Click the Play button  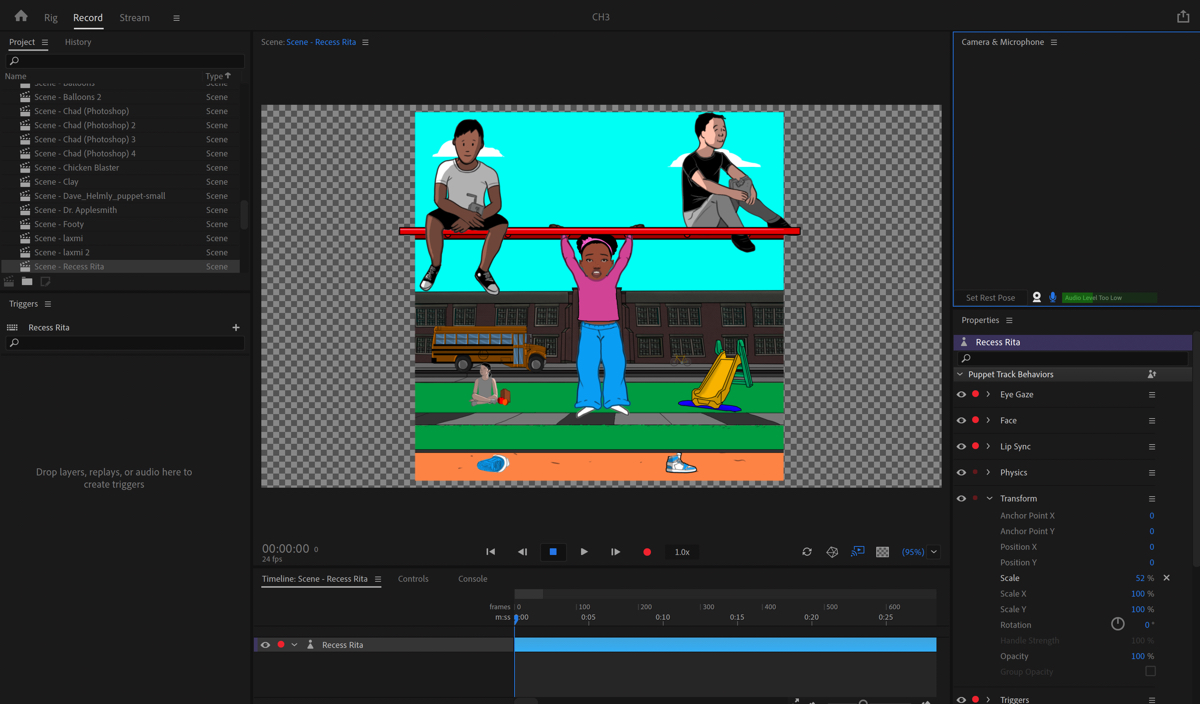584,552
